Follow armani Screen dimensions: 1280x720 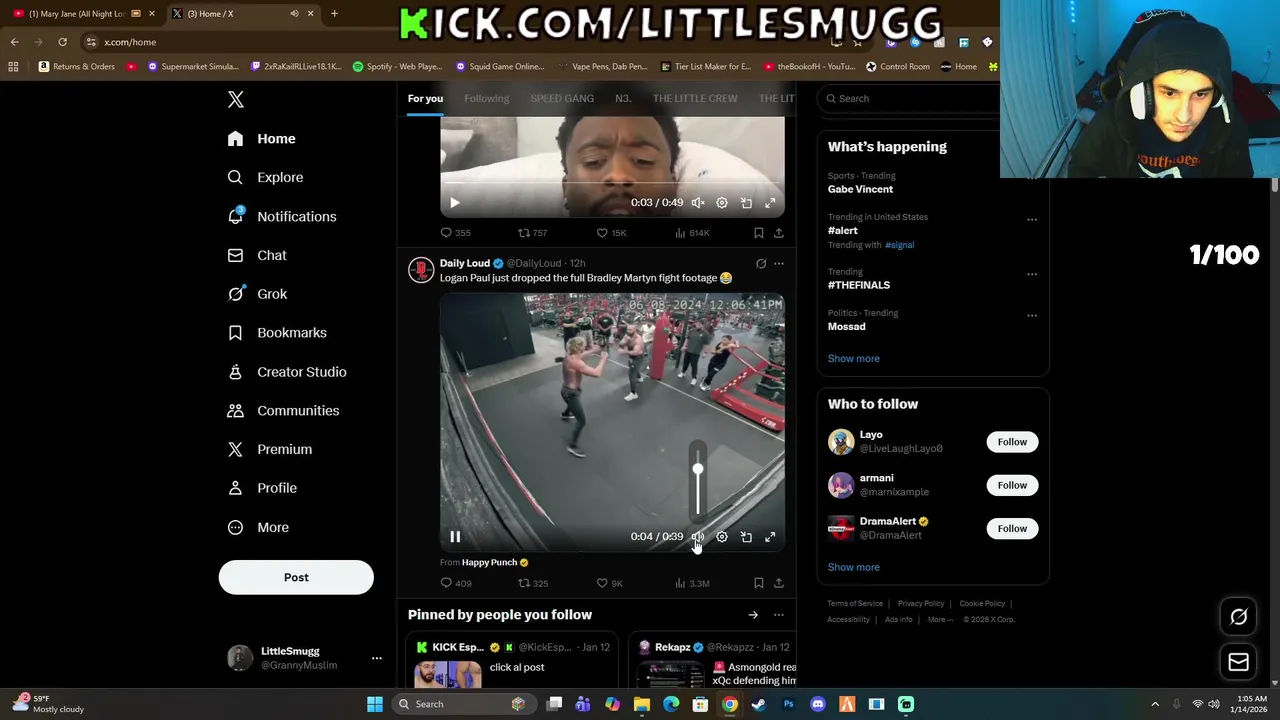pyautogui.click(x=1012, y=485)
